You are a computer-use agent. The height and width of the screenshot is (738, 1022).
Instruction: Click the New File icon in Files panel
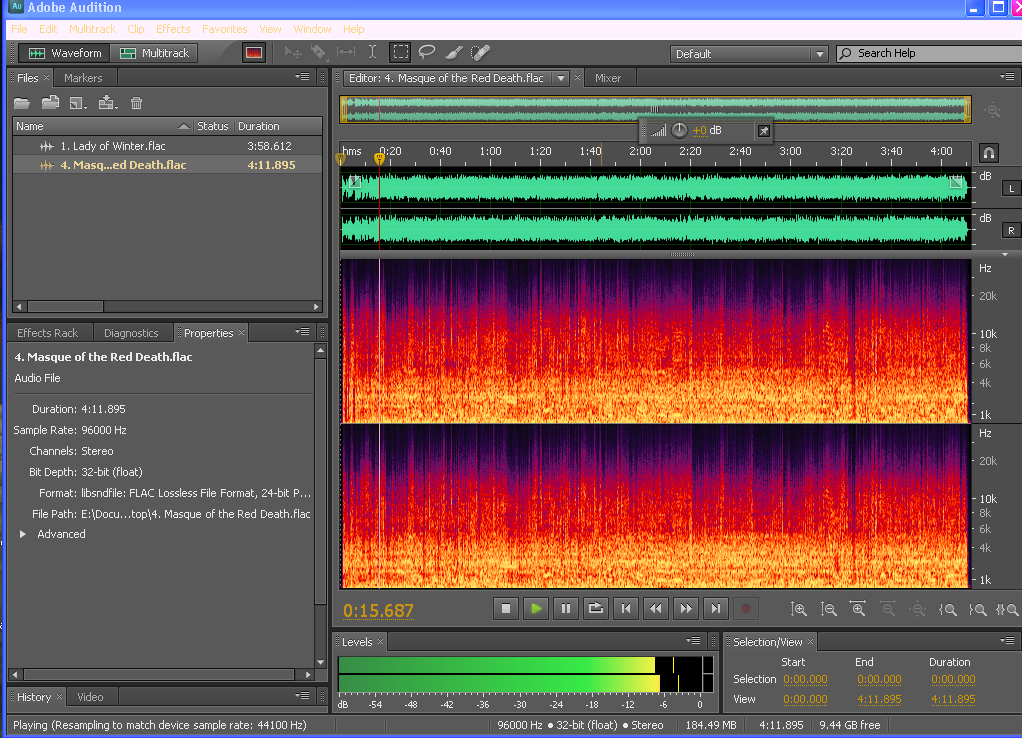point(78,103)
